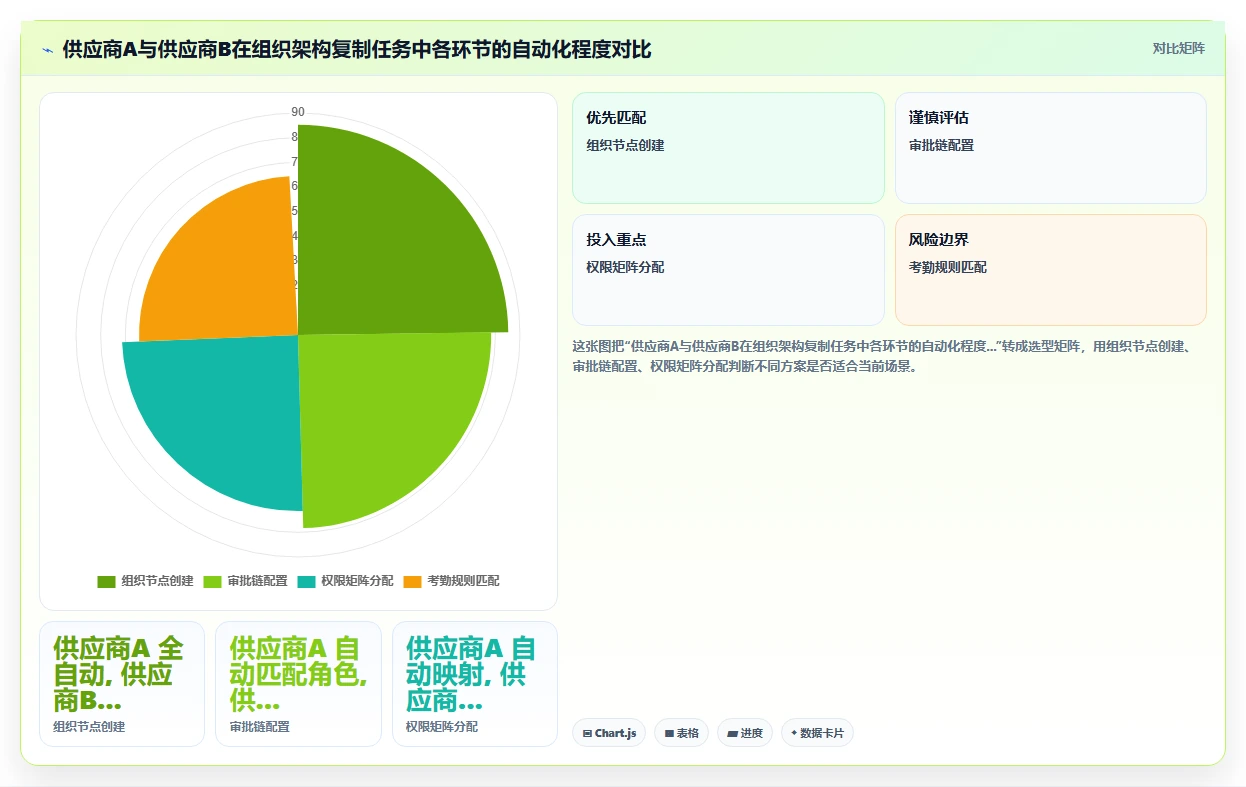Click the 数据卡片 tag
The height and width of the screenshot is (787, 1246).
[817, 733]
